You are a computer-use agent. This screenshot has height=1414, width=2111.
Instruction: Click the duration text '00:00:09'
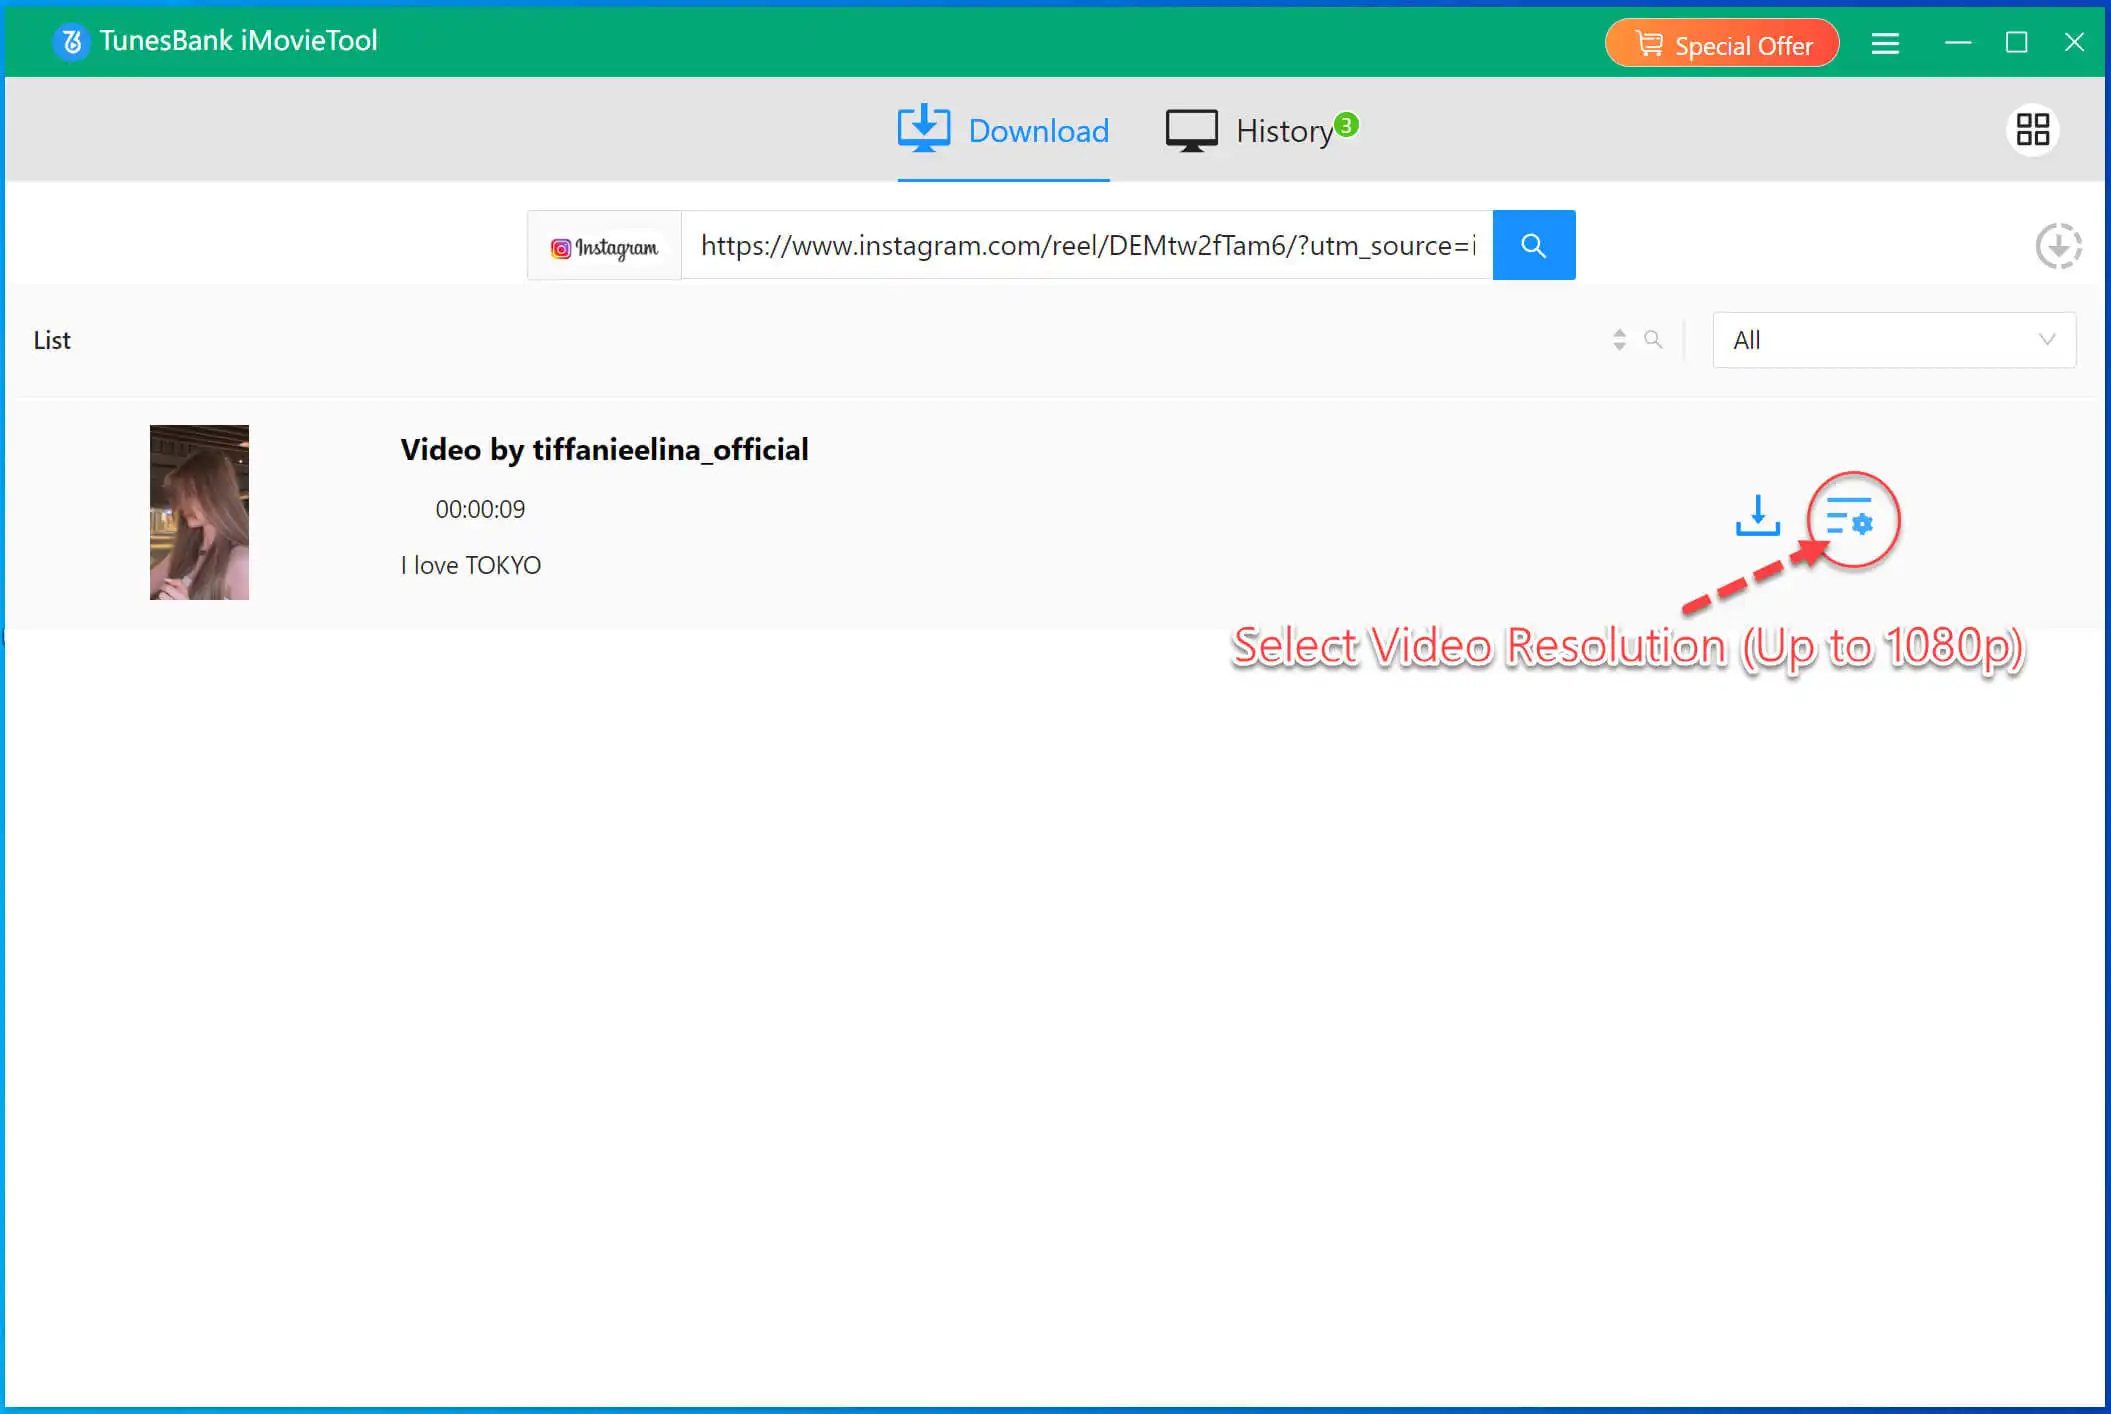click(480, 509)
